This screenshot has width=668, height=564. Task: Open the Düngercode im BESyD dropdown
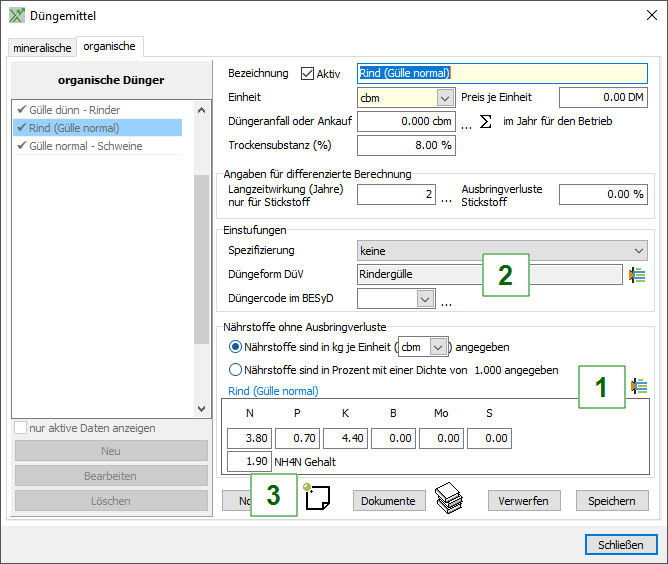pyautogui.click(x=425, y=299)
